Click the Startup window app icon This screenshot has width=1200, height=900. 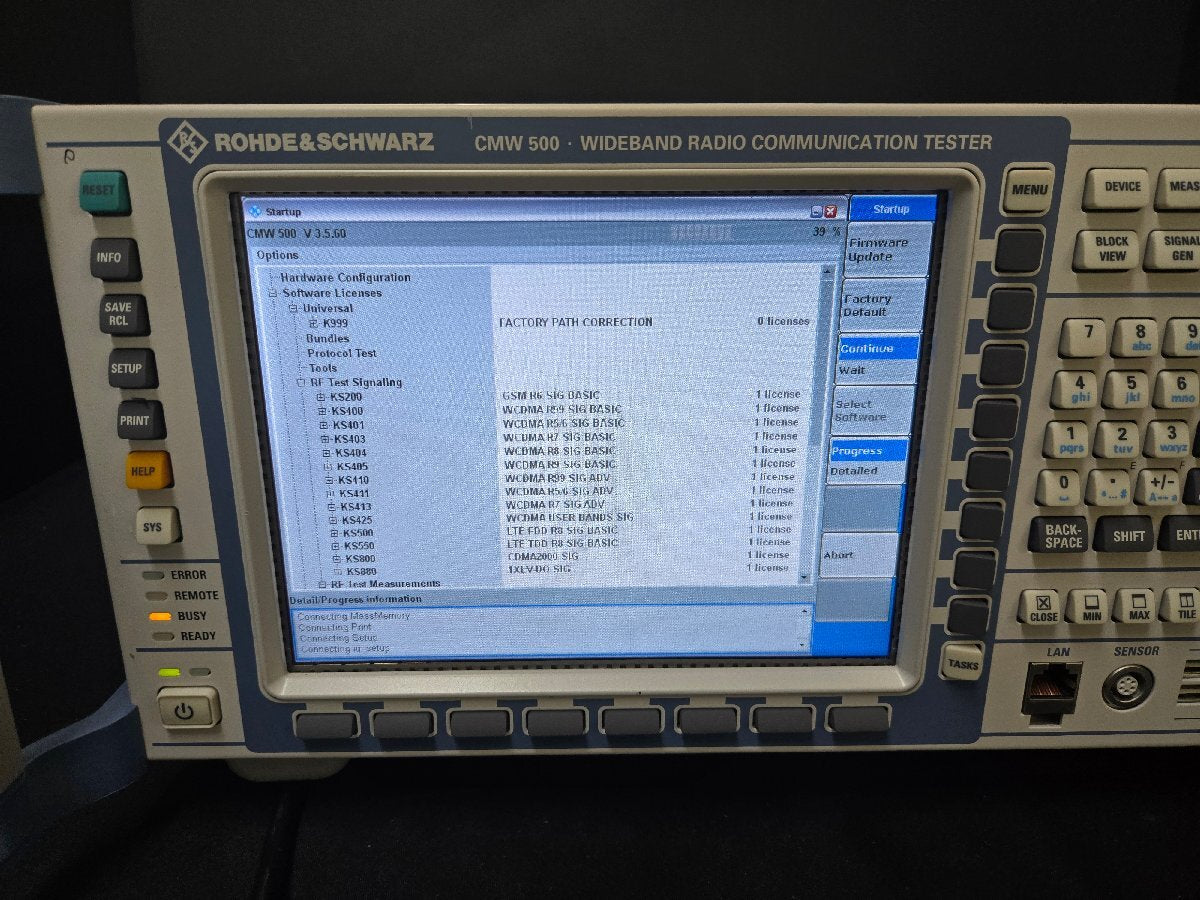click(255, 211)
